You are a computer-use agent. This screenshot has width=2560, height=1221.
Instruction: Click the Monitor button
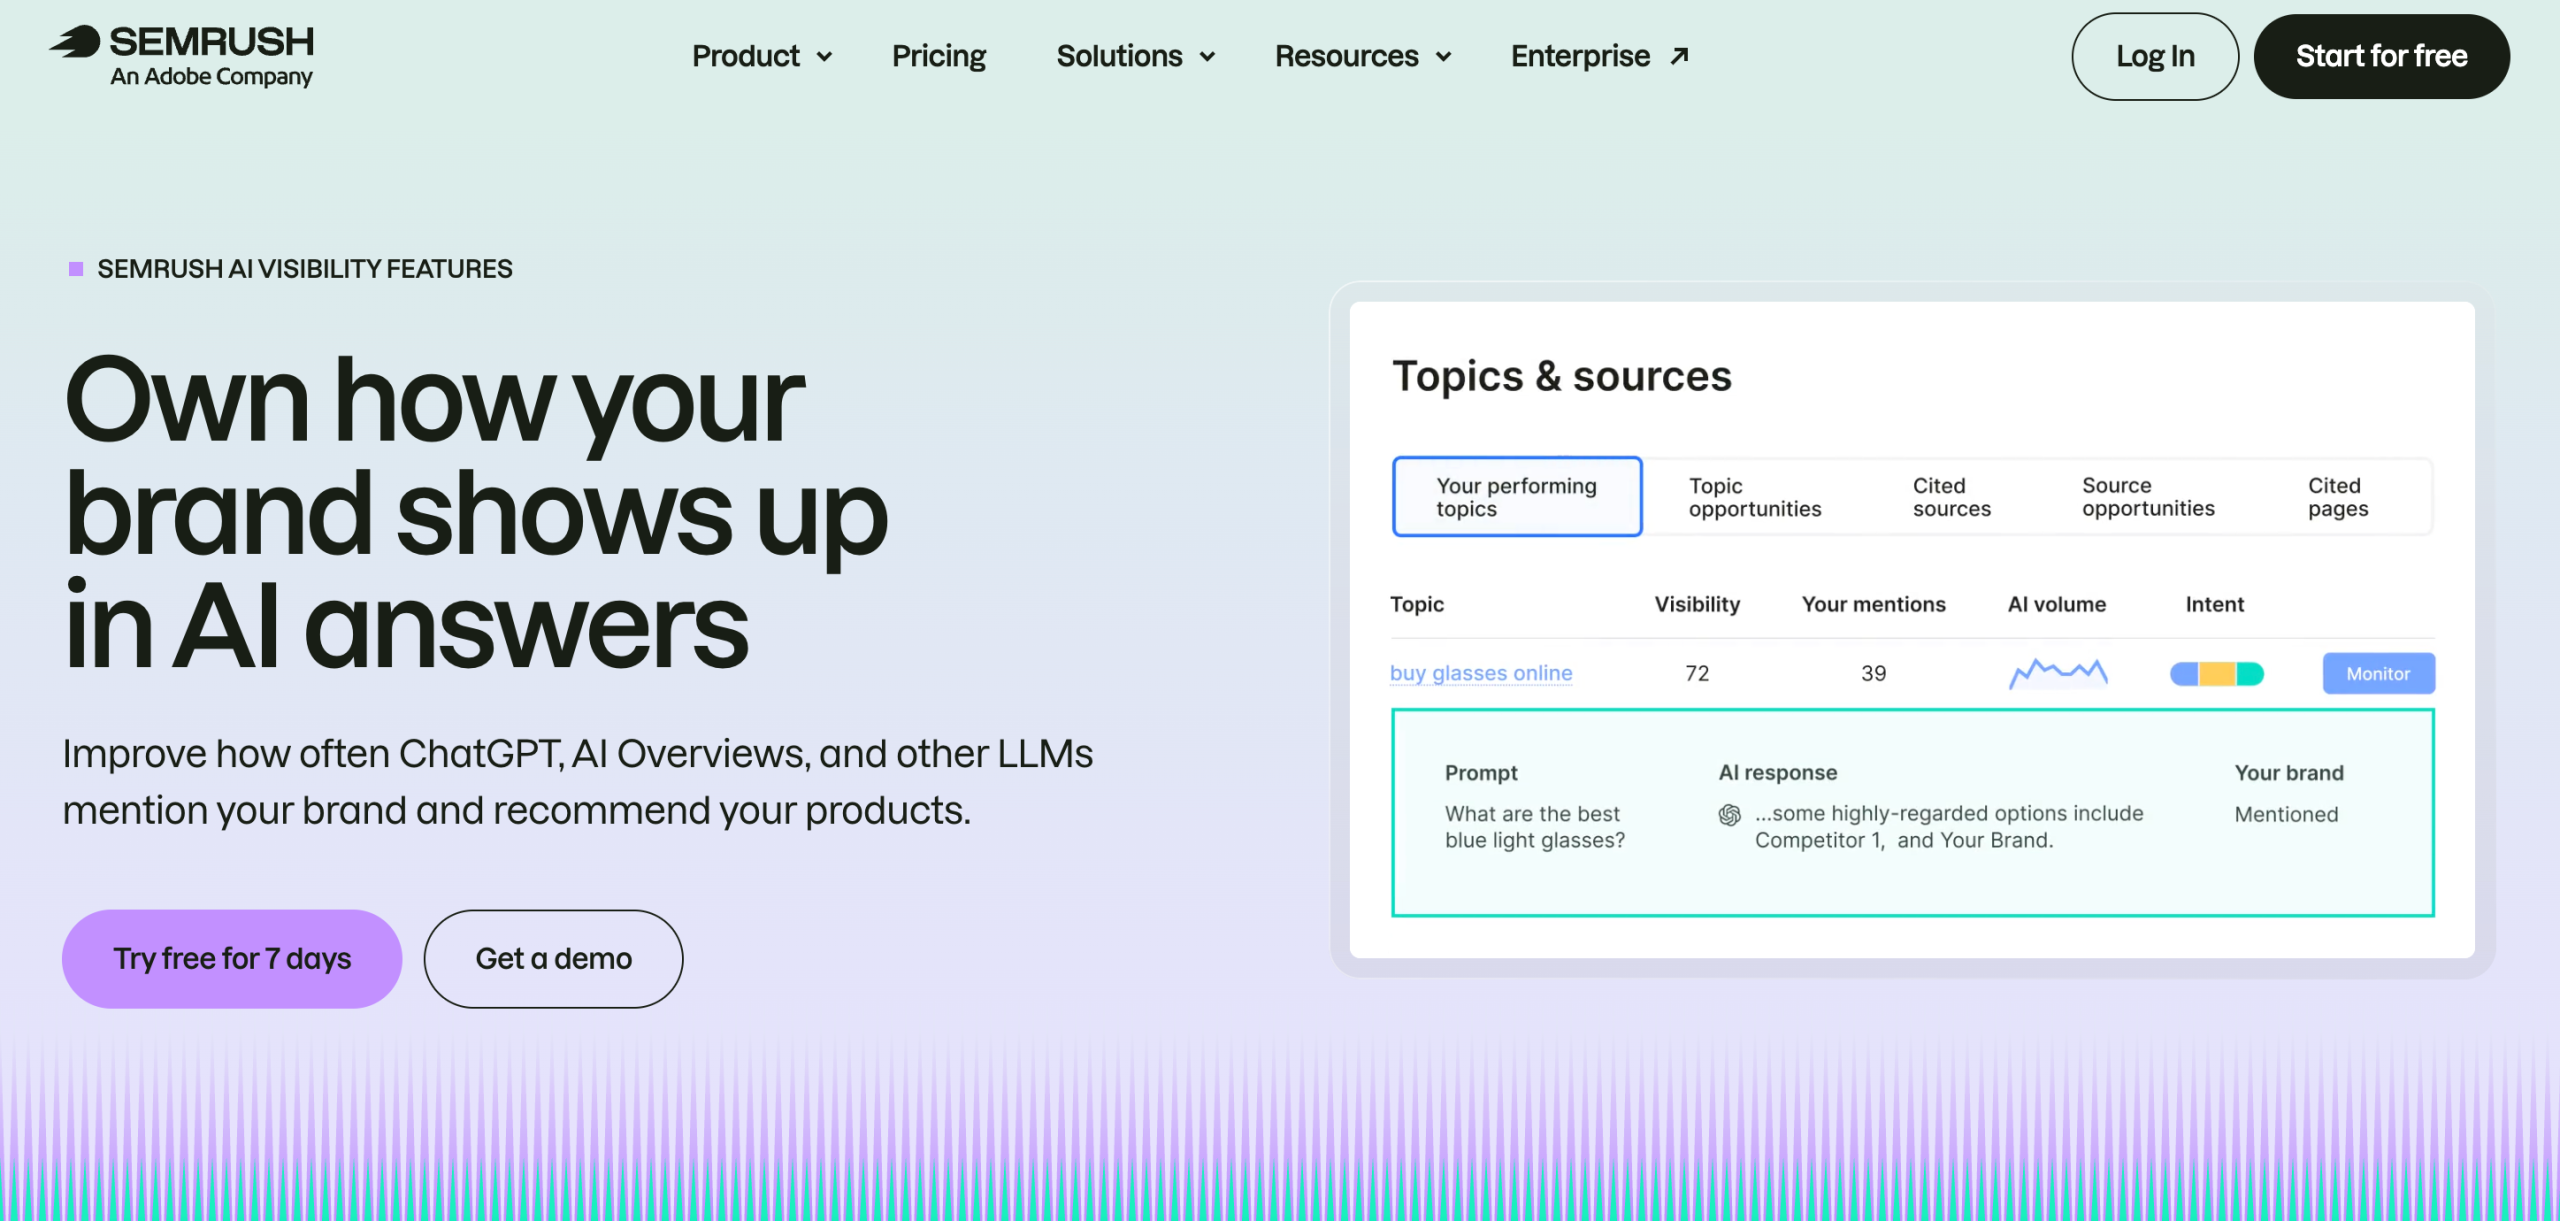point(2378,673)
